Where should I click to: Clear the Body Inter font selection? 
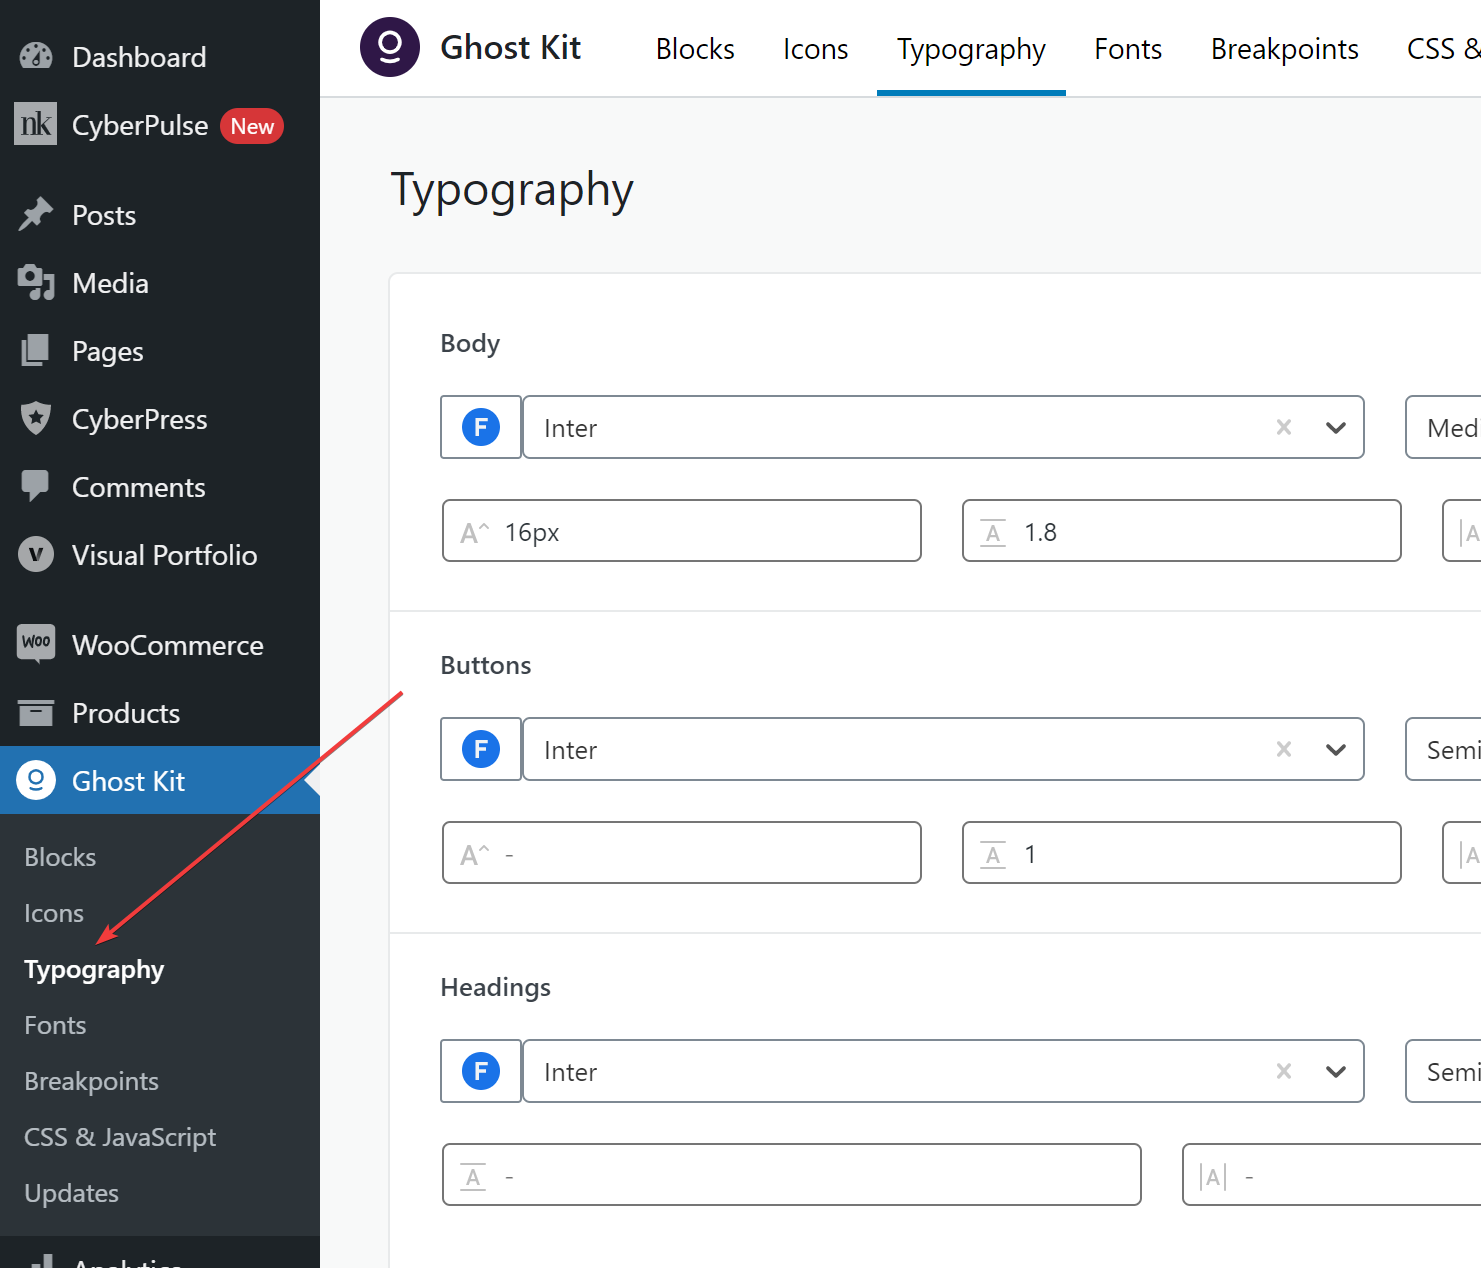pos(1284,427)
